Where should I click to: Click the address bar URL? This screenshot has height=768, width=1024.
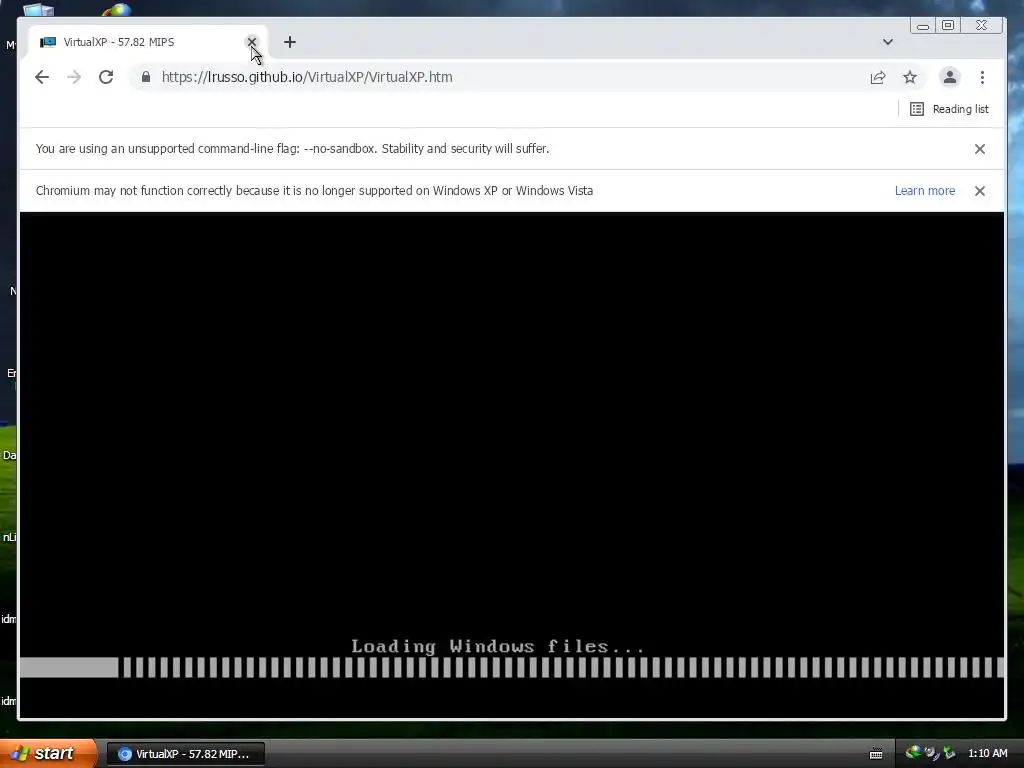(307, 77)
